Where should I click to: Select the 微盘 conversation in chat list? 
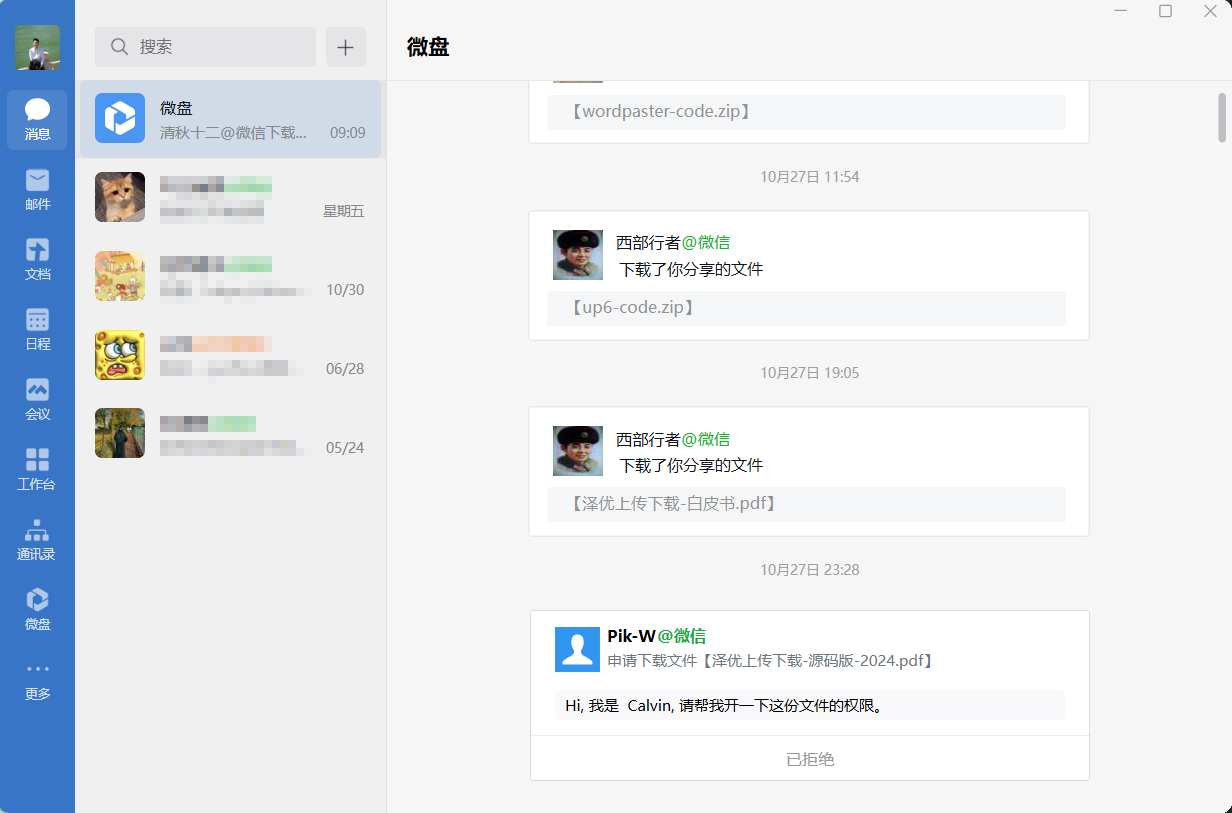point(230,119)
